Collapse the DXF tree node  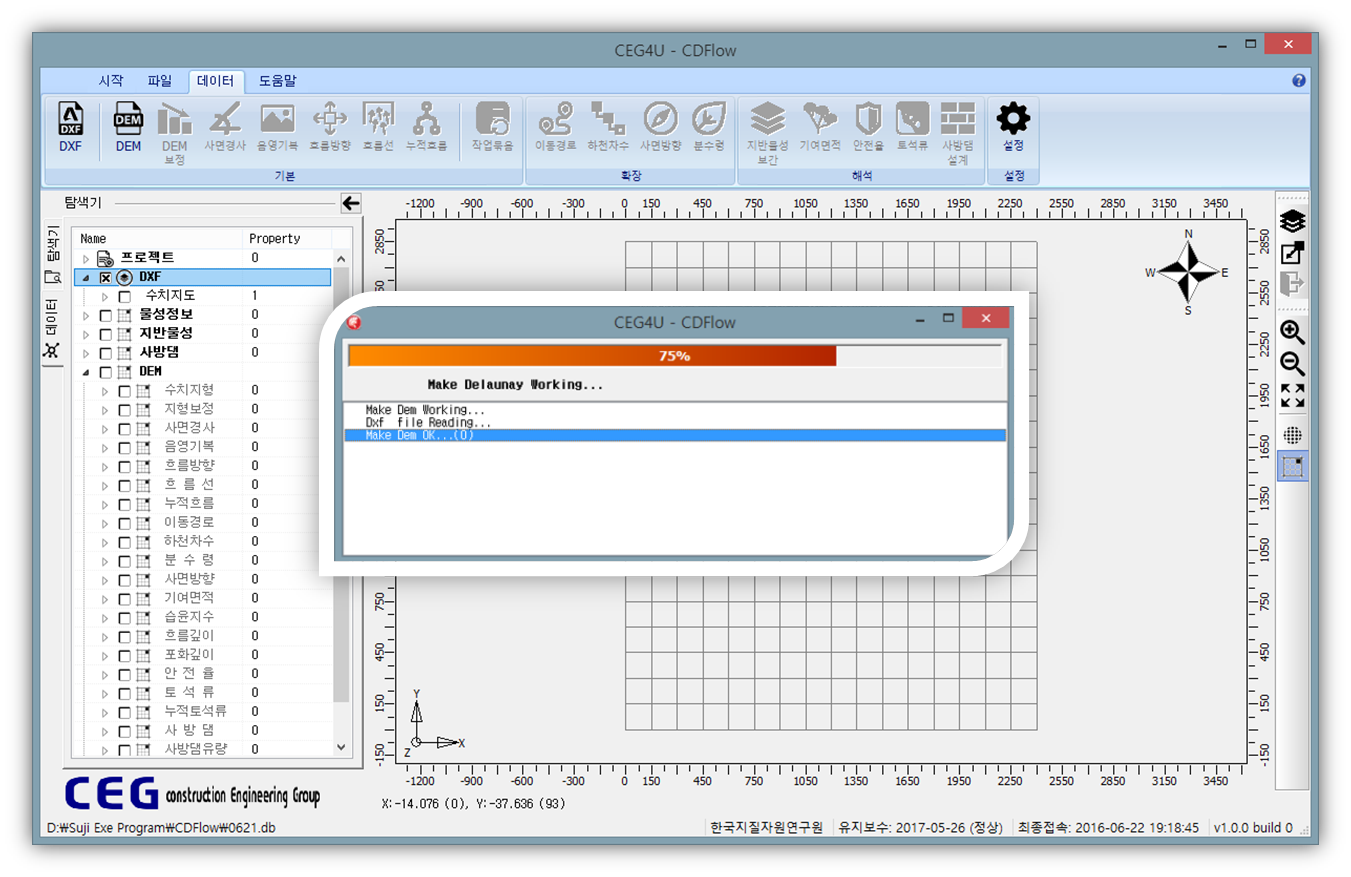click(x=87, y=278)
